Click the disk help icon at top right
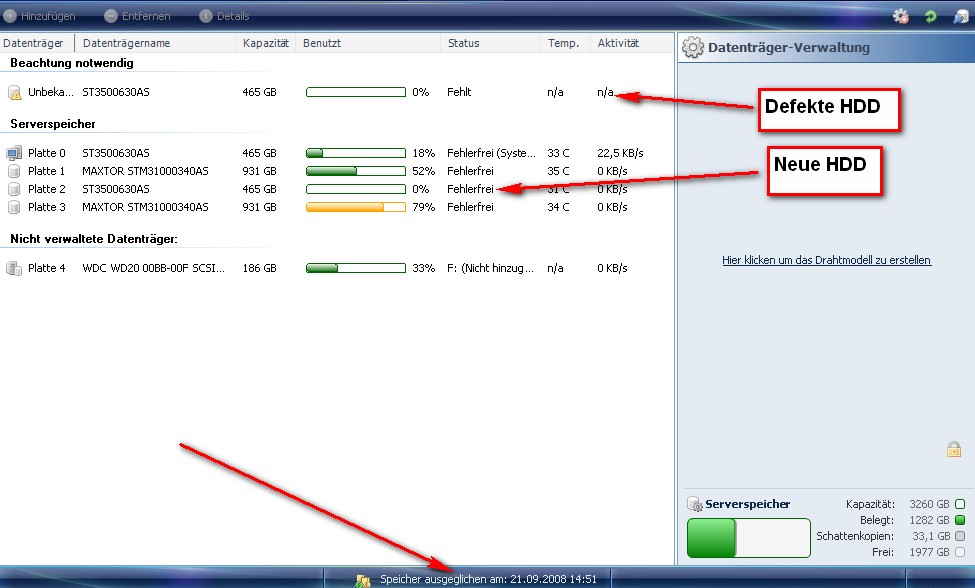Image resolution: width=975 pixels, height=588 pixels. click(x=960, y=16)
